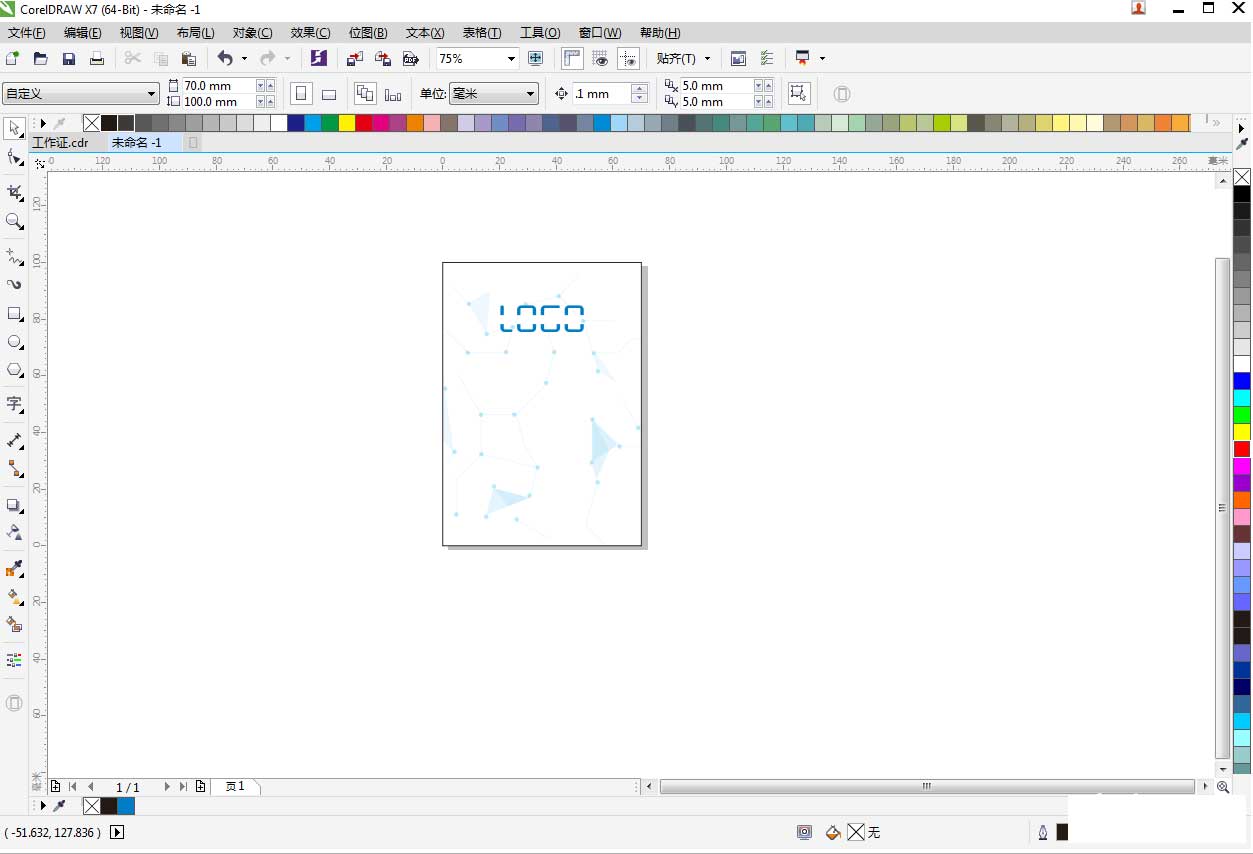Open the page size 自定义 dropdown

[x=152, y=94]
